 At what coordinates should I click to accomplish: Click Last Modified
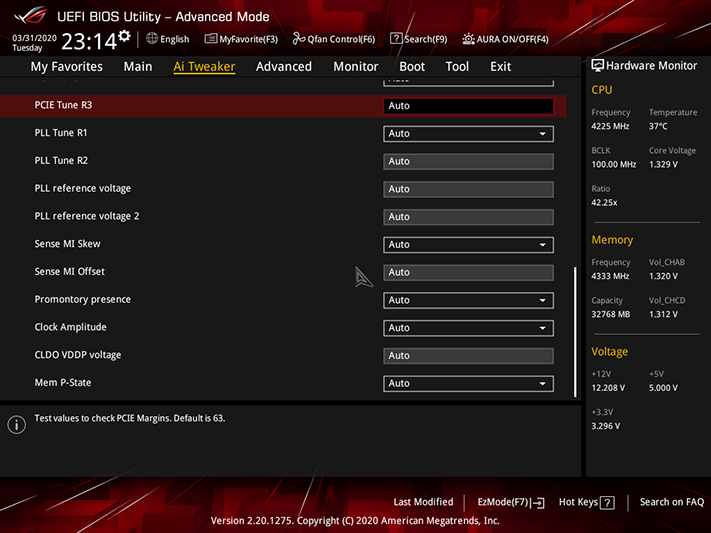point(423,502)
